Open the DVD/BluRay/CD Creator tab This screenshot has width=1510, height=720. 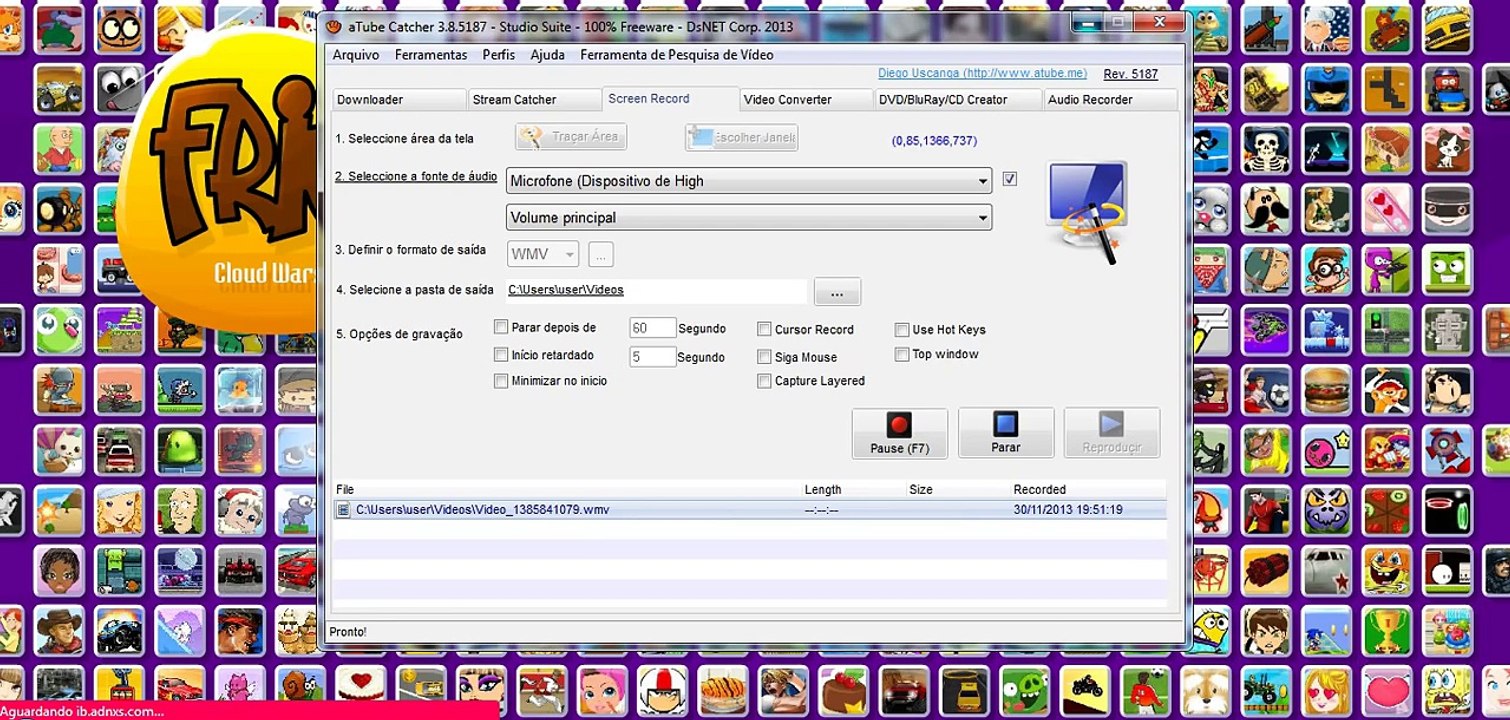click(x=958, y=99)
